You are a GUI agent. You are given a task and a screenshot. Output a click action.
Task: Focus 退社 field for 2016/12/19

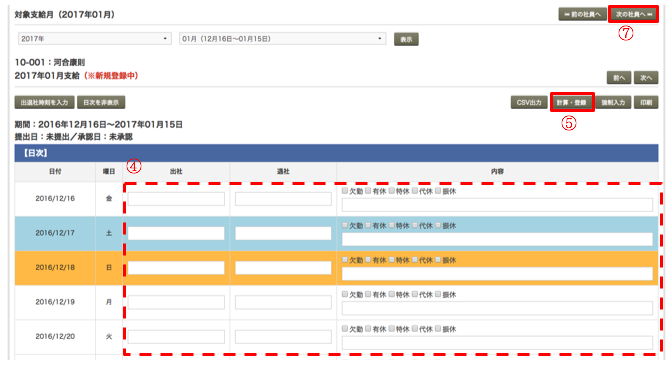[283, 302]
